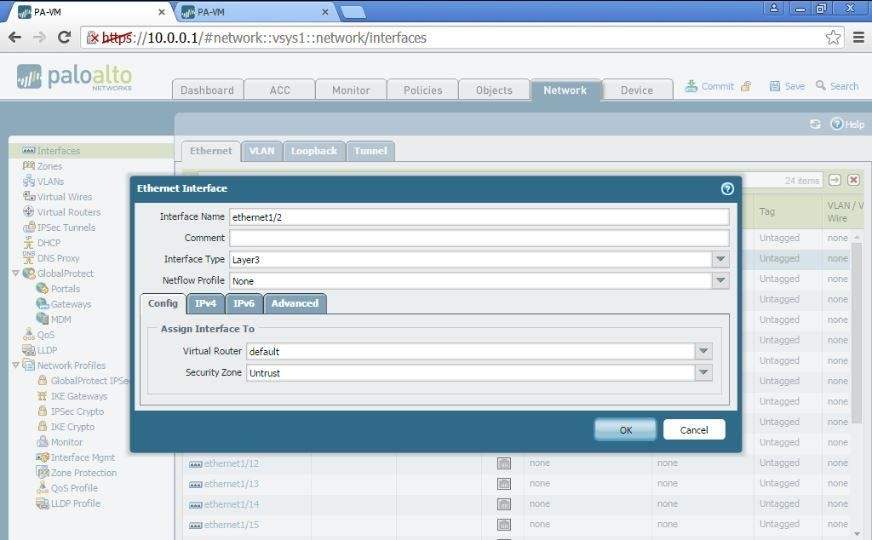Switch to the Advanced tab
The width and height of the screenshot is (872, 540).
[x=294, y=303]
